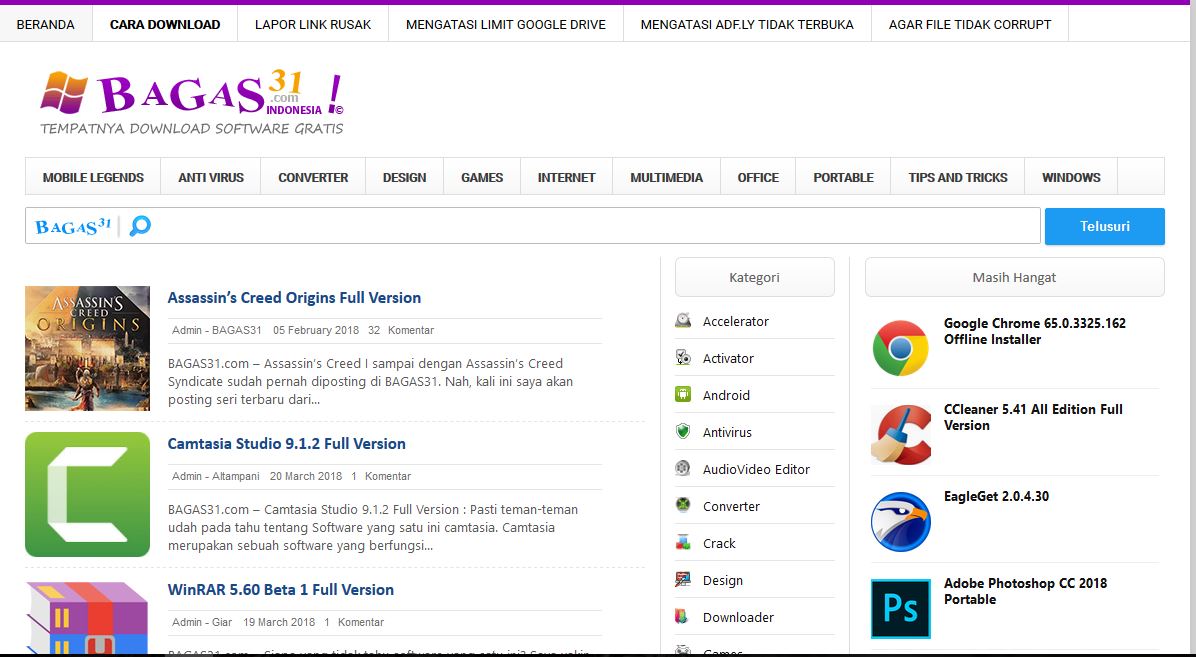Open AGAR FILE TIDAK CORRUPT page

pos(969,24)
